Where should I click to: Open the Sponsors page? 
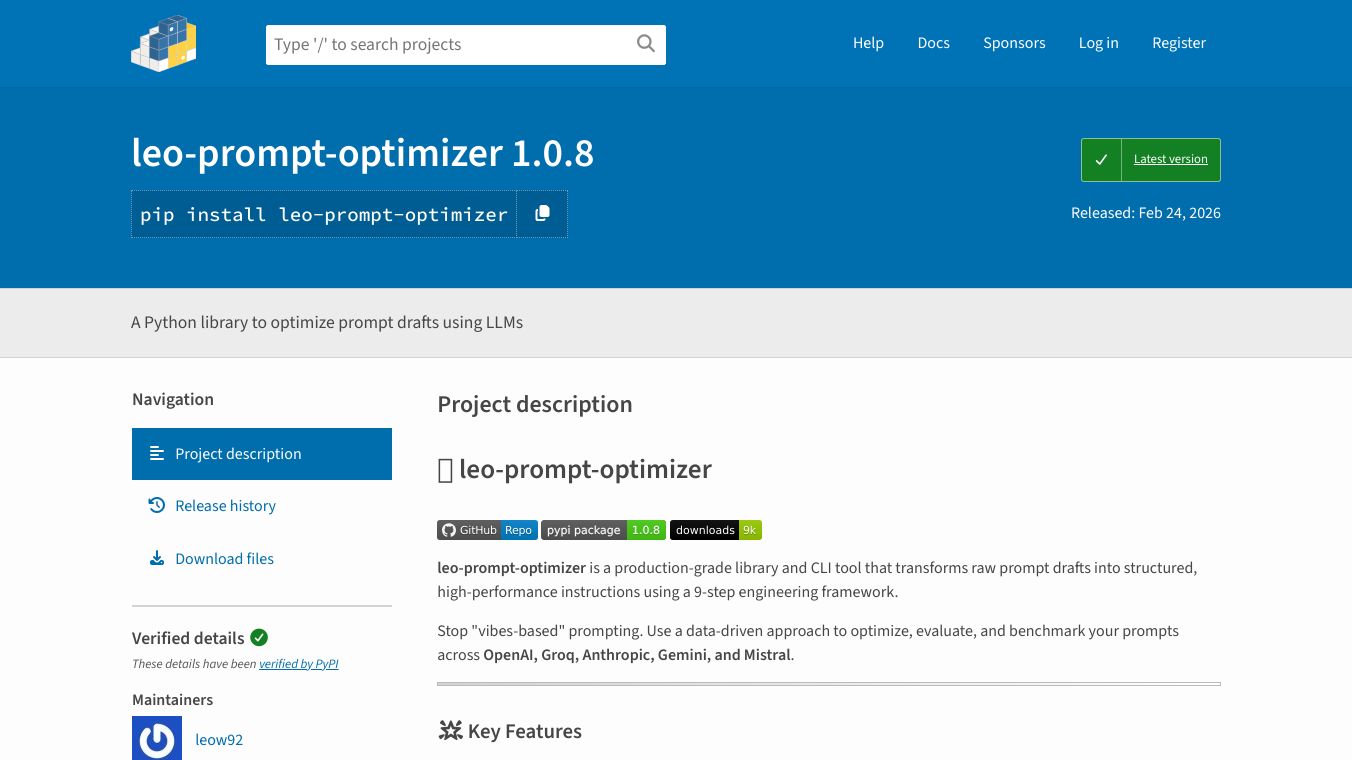point(1014,43)
